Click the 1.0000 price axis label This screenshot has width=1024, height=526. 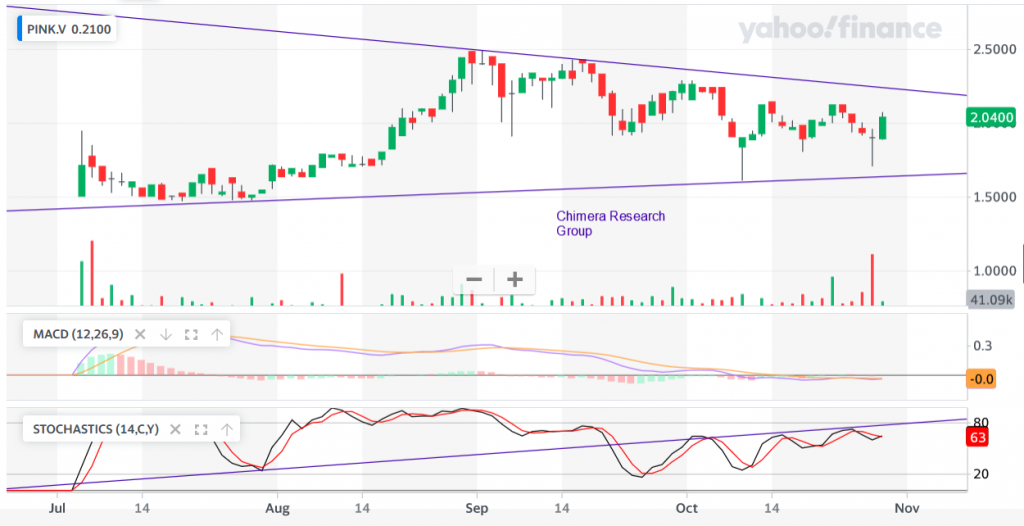click(x=993, y=271)
